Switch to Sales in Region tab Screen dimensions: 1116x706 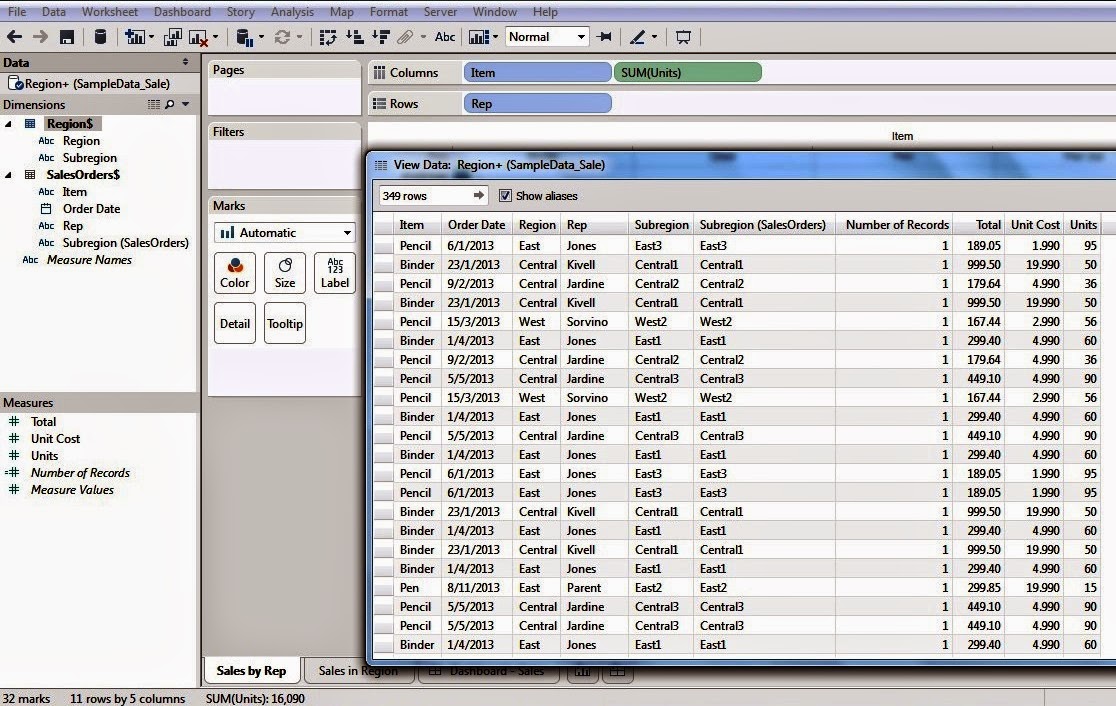[x=358, y=670]
